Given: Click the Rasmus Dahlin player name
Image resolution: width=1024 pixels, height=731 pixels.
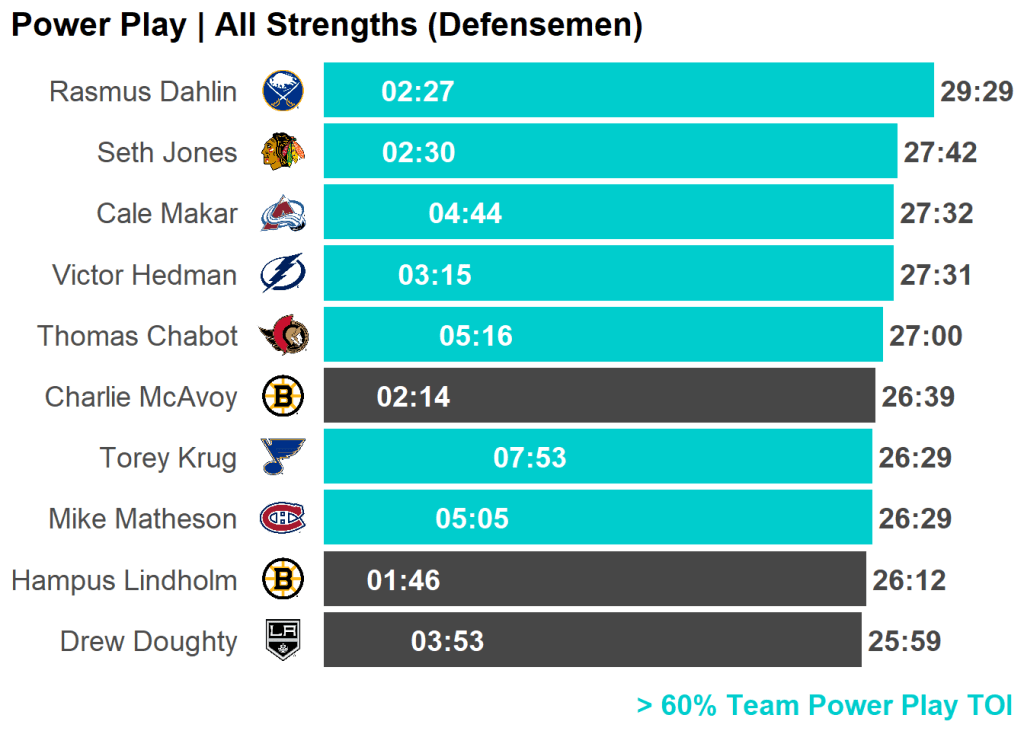Looking at the screenshot, I should (143, 92).
